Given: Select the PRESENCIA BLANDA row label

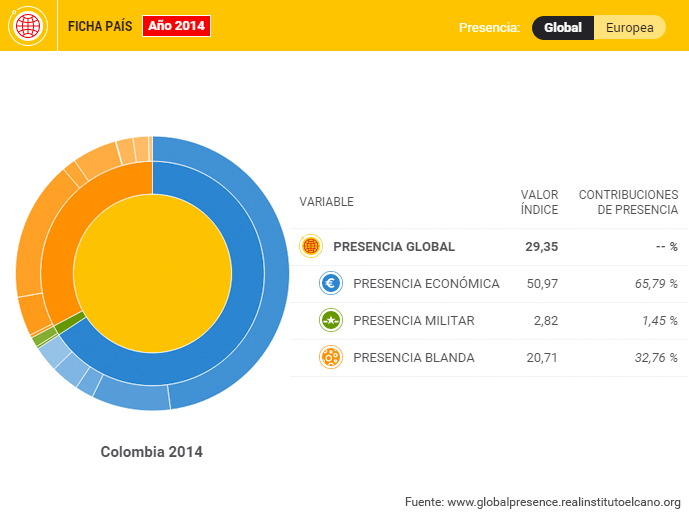Looking at the screenshot, I should [x=413, y=357].
